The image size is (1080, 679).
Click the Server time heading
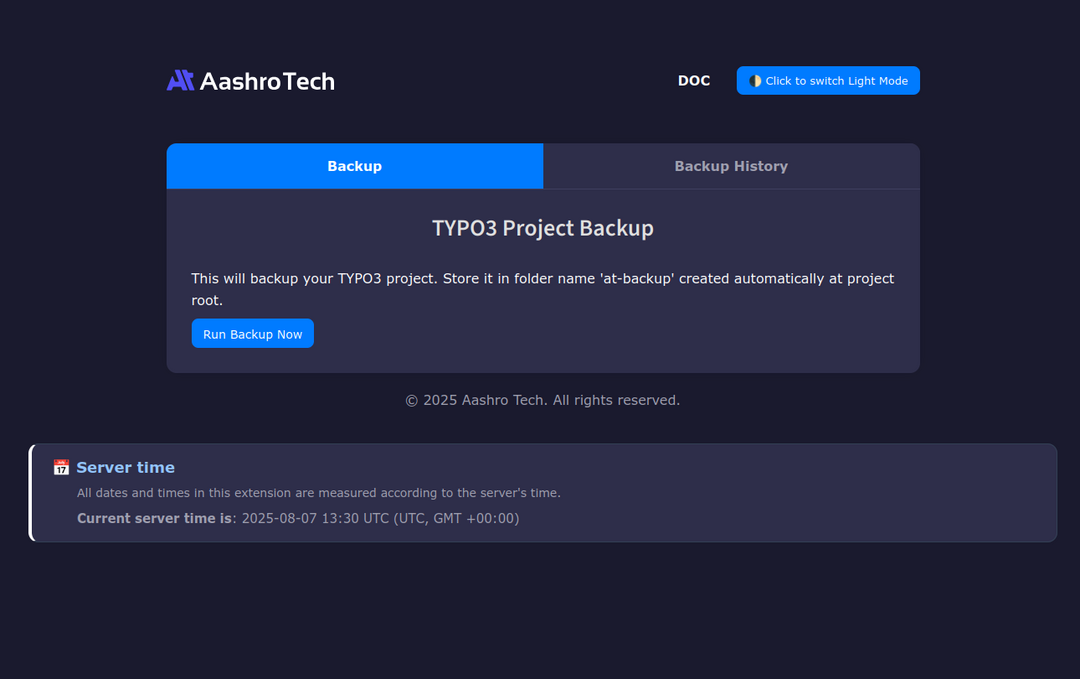tap(125, 467)
